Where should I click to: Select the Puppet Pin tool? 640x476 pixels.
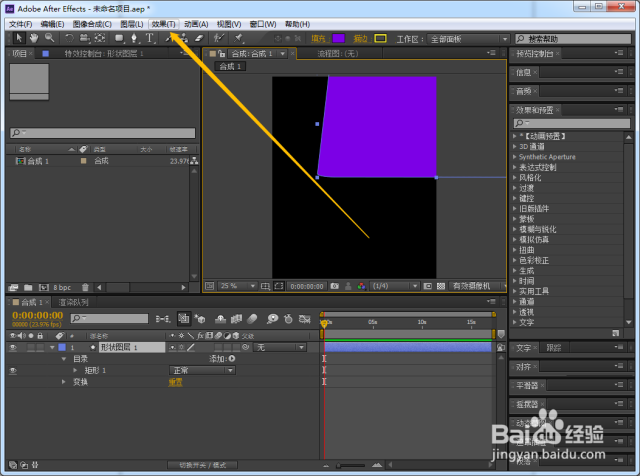[x=238, y=38]
